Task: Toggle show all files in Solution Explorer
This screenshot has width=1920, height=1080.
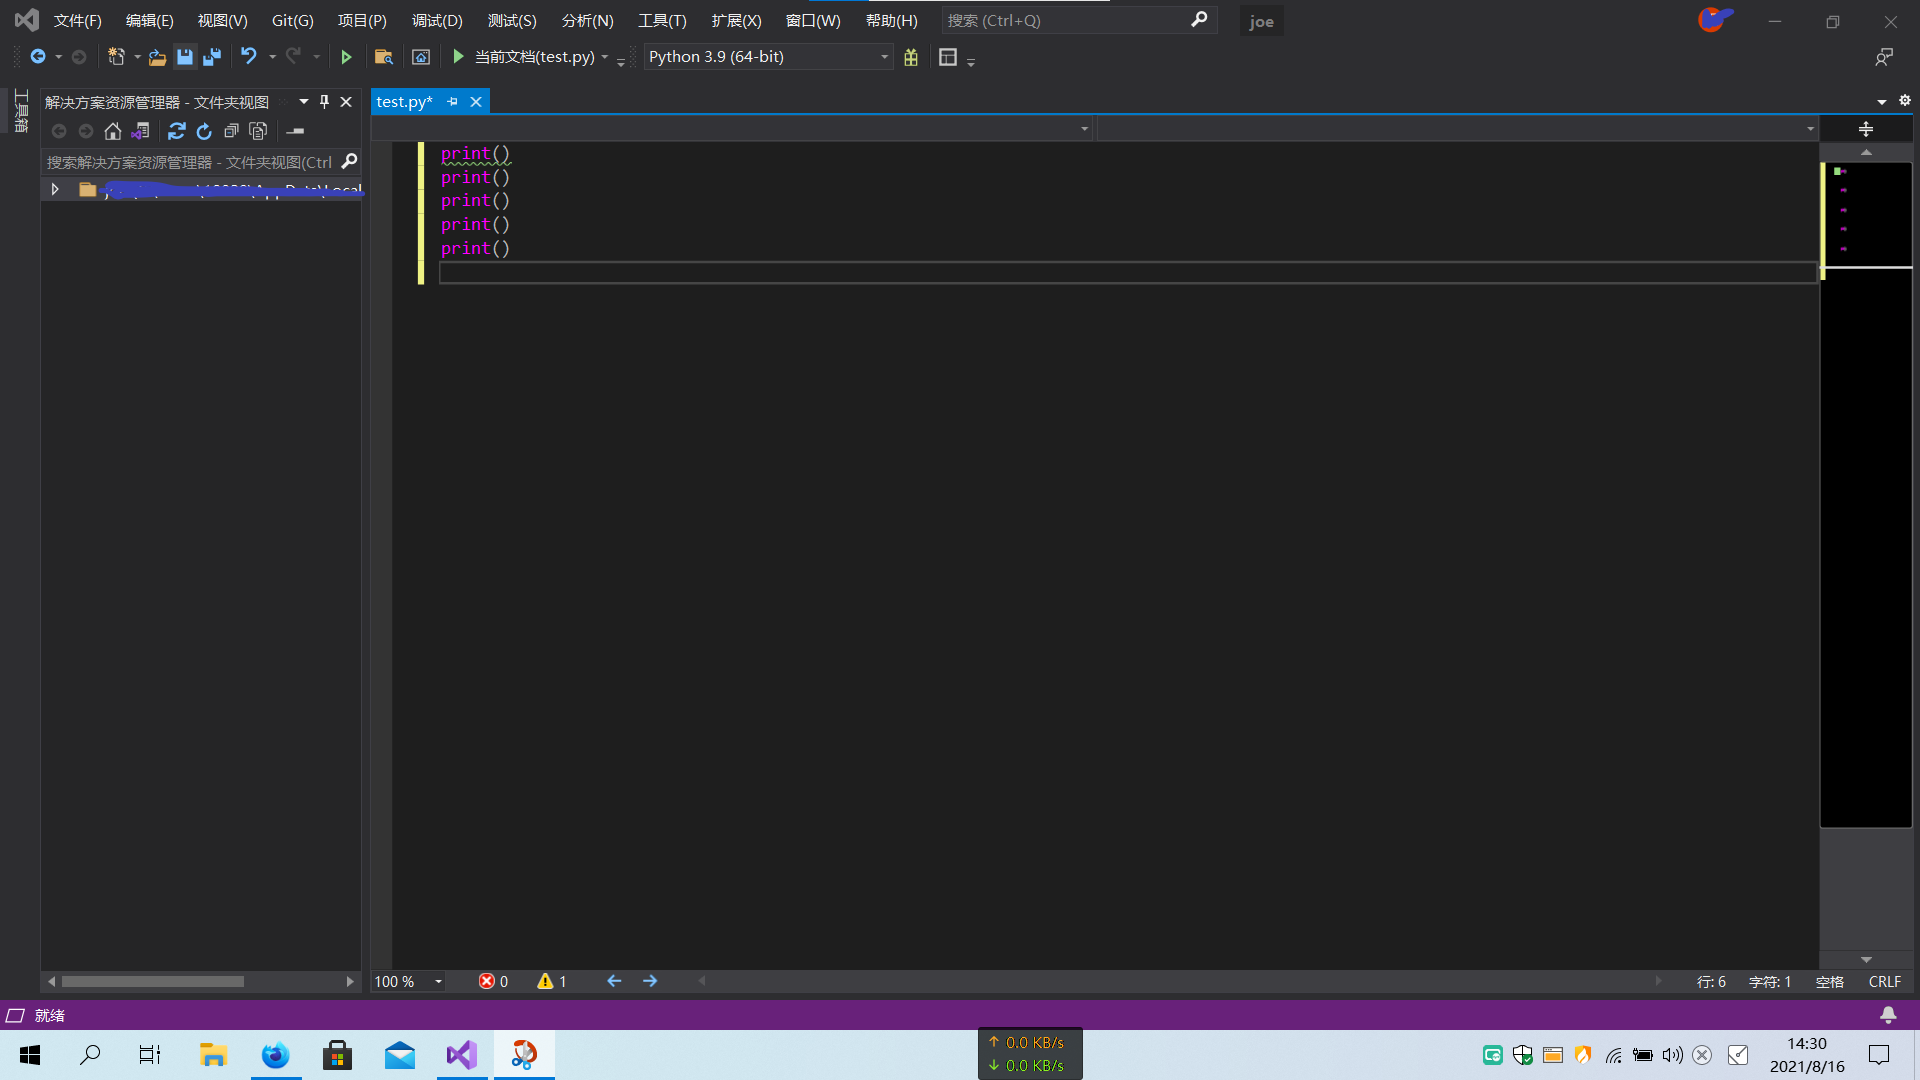Action: pyautogui.click(x=258, y=131)
